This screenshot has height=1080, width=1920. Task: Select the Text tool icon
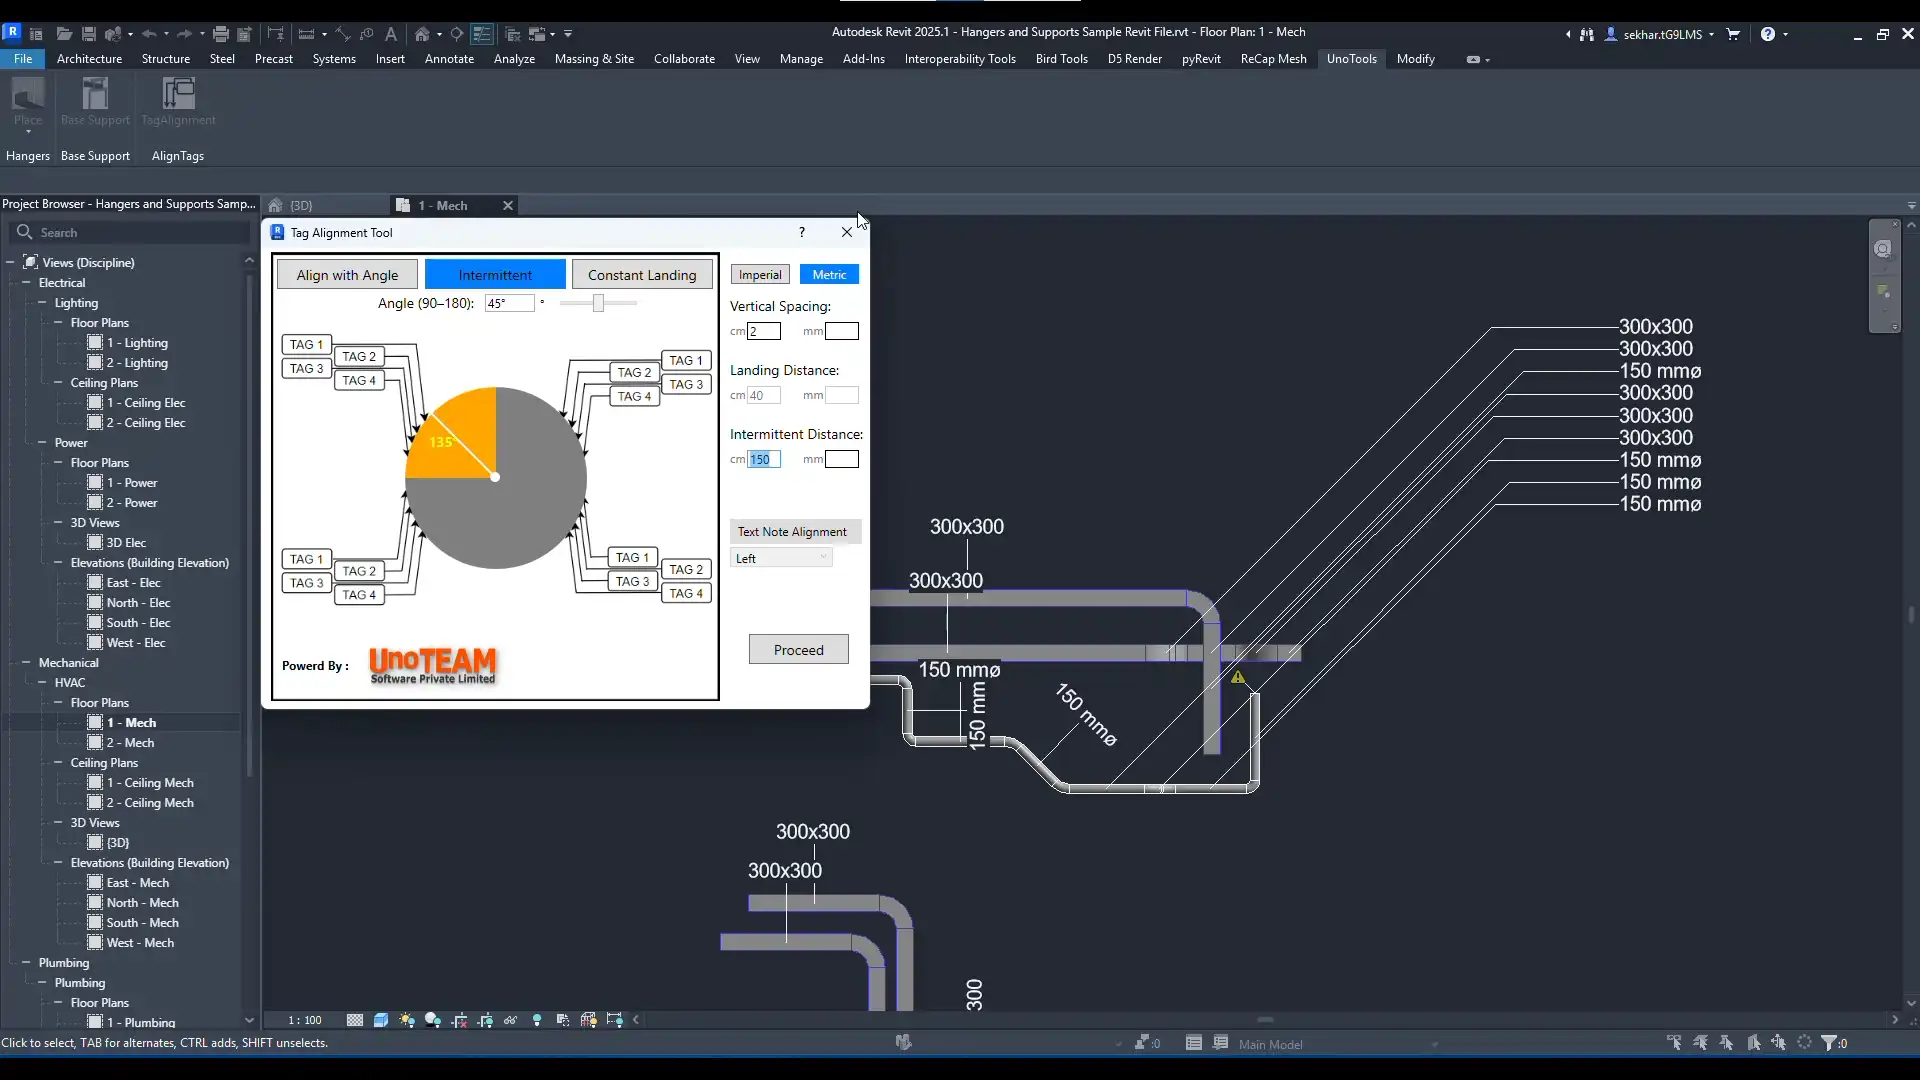(x=391, y=34)
